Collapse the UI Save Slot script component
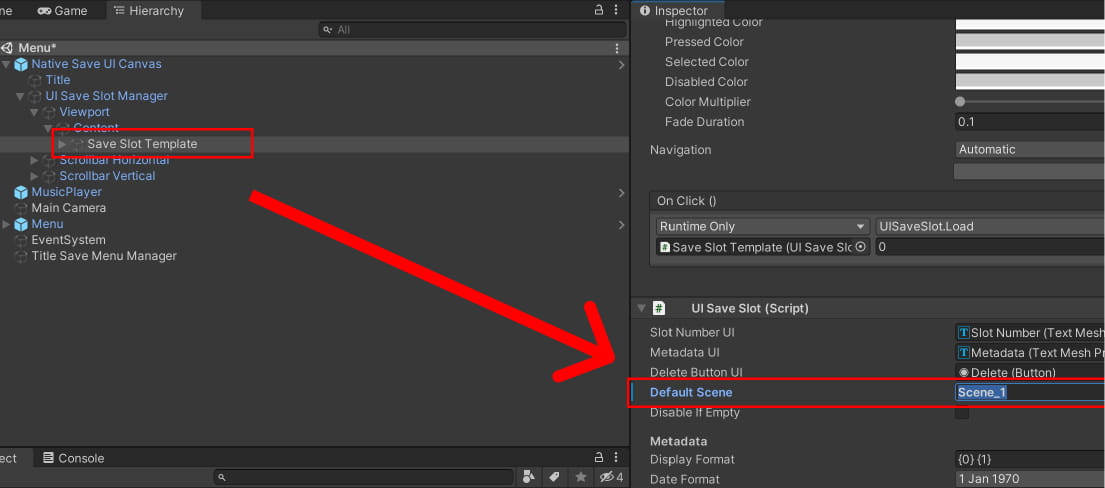Image resolution: width=1105 pixels, height=488 pixels. point(641,308)
